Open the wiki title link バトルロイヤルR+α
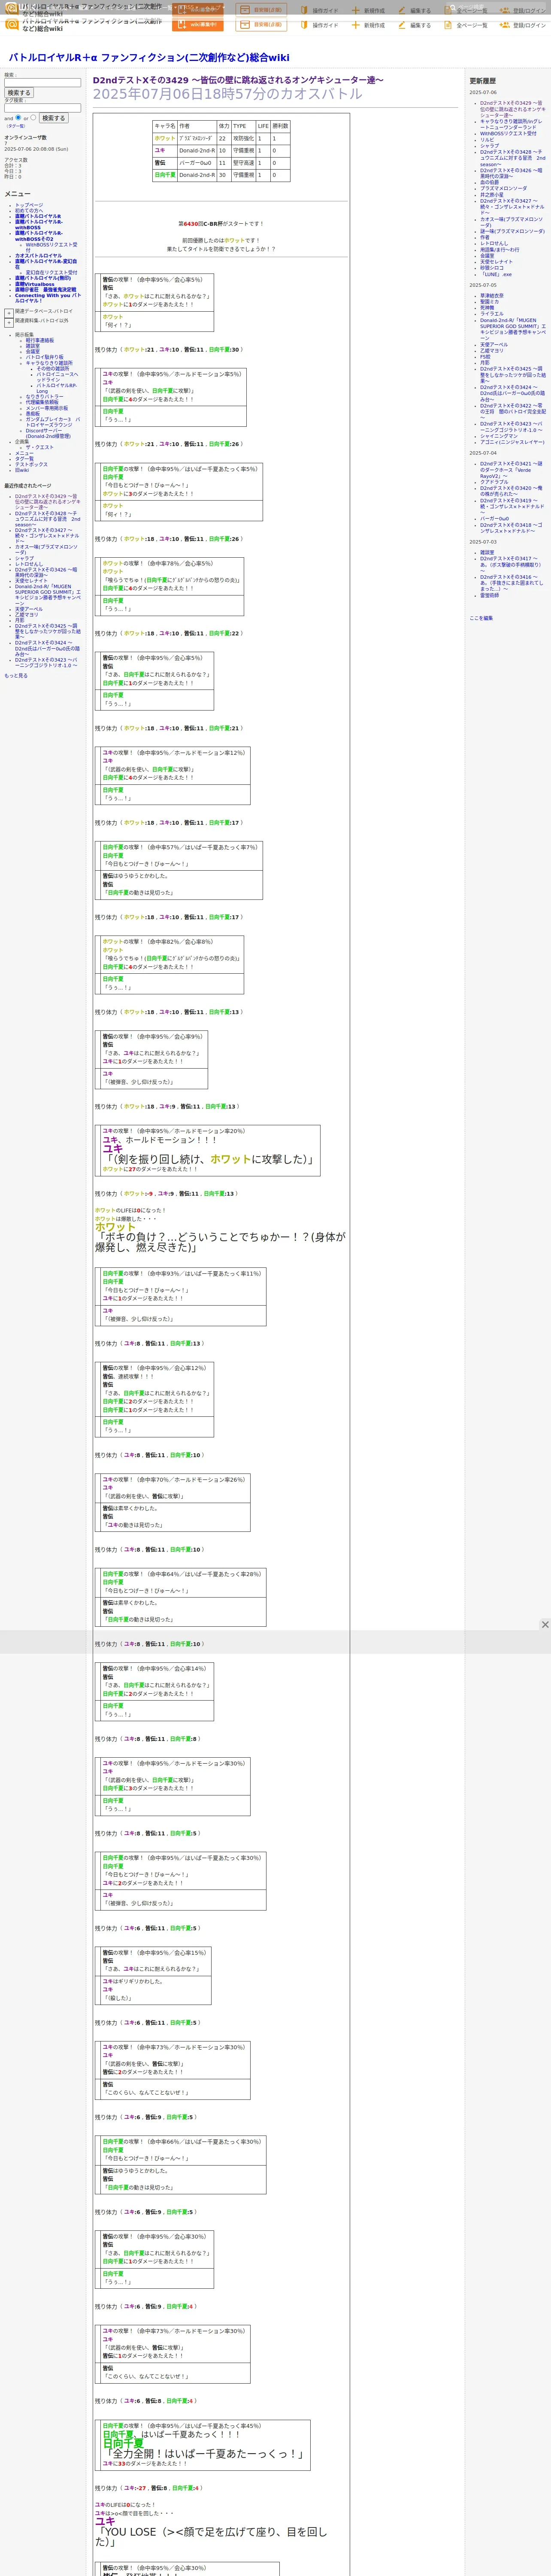 click(149, 58)
